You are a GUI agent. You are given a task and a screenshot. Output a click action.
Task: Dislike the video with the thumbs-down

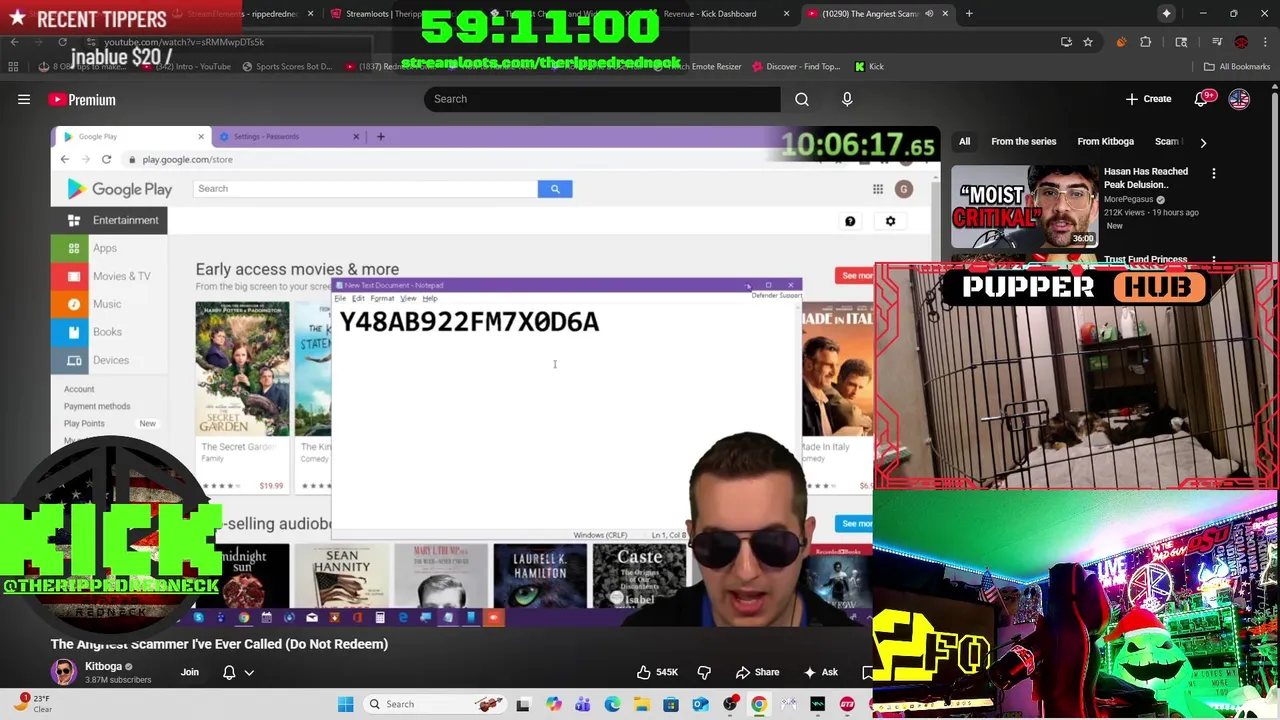click(x=704, y=672)
